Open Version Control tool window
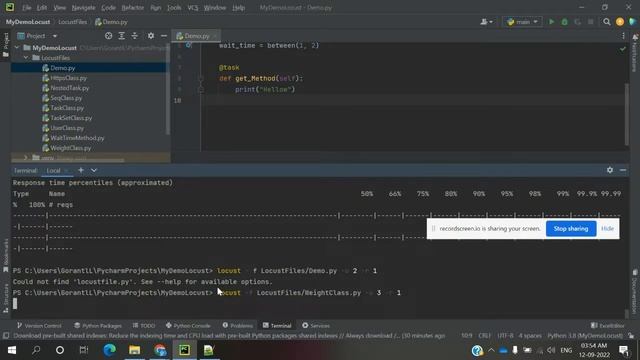This screenshot has height=360, width=640. pyautogui.click(x=39, y=326)
